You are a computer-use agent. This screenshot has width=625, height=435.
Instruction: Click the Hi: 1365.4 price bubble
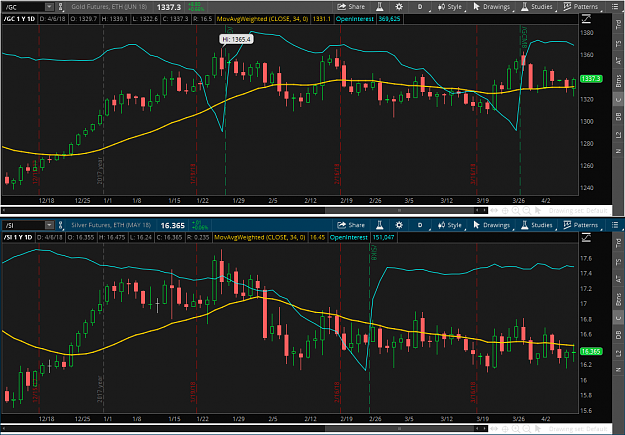pos(236,39)
